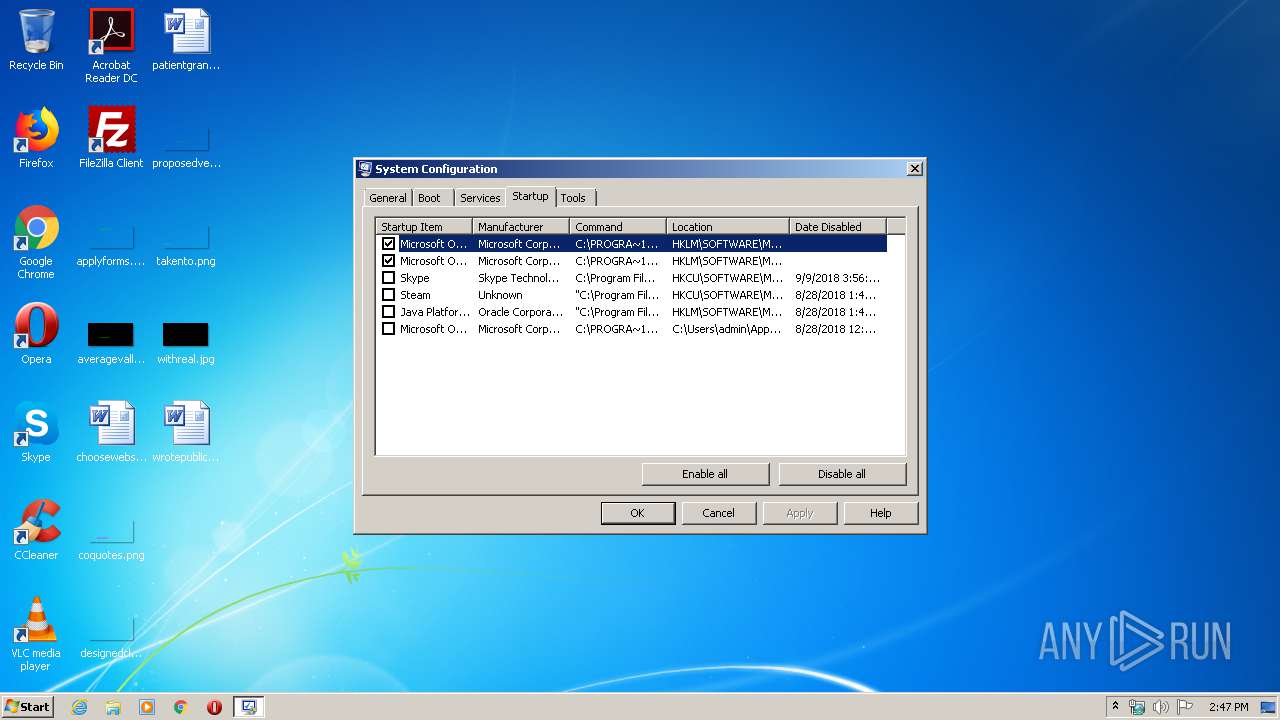Switch to the General tab
Image resolution: width=1280 pixels, height=720 pixels.
tap(388, 198)
